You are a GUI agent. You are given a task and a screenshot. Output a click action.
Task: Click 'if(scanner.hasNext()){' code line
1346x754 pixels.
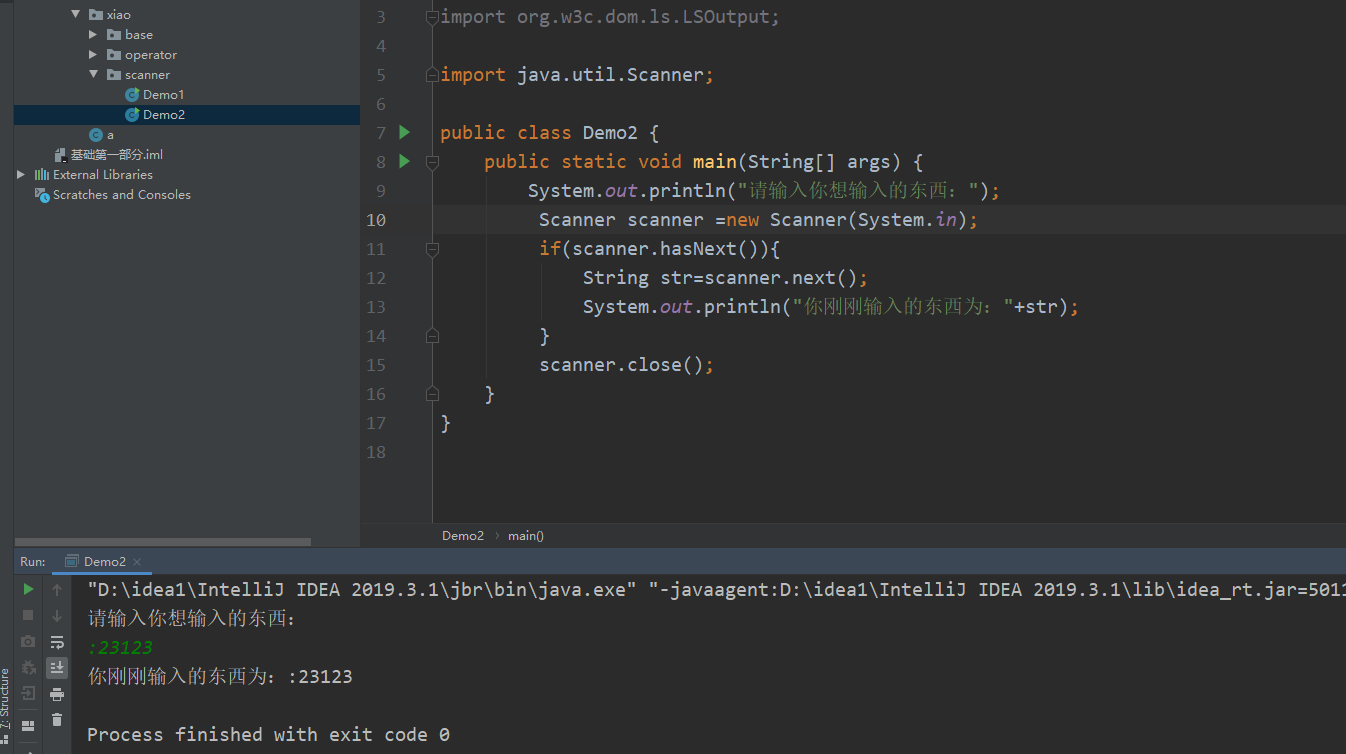(659, 249)
